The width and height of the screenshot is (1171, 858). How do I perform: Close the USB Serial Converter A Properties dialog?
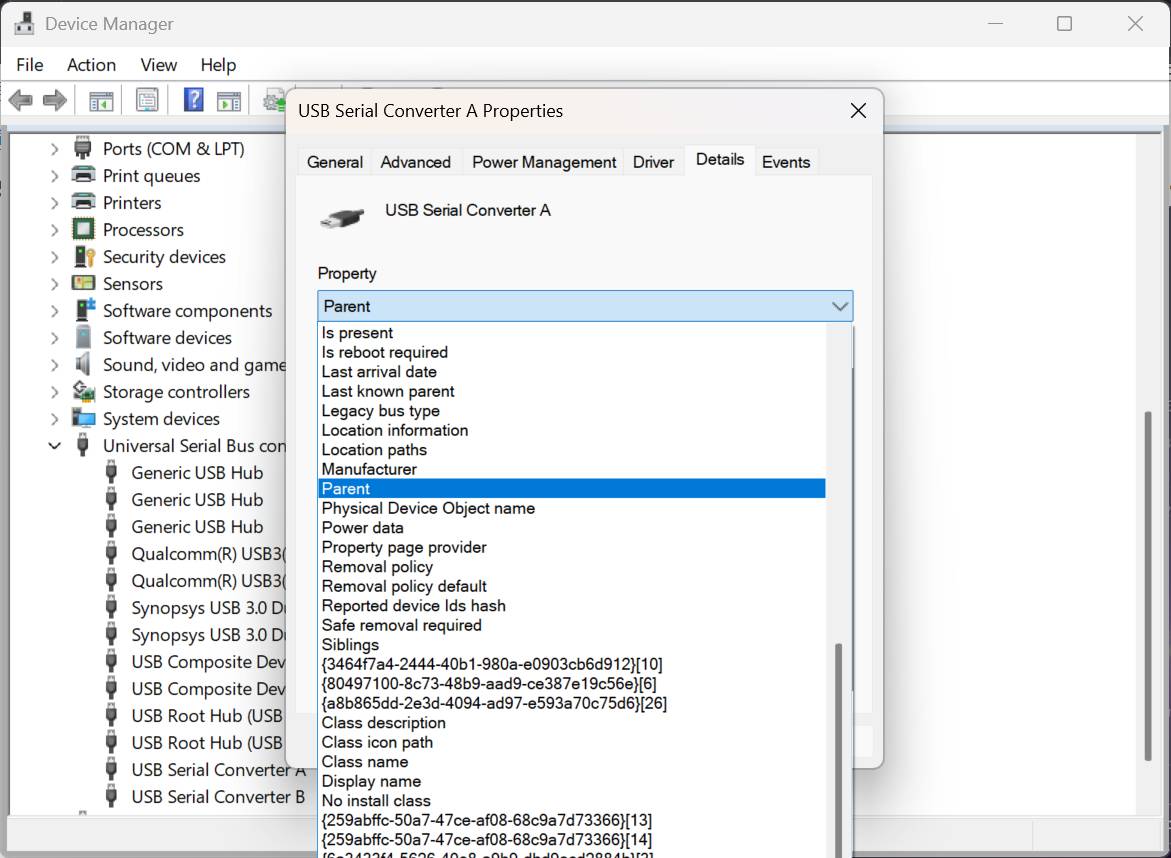[858, 111]
